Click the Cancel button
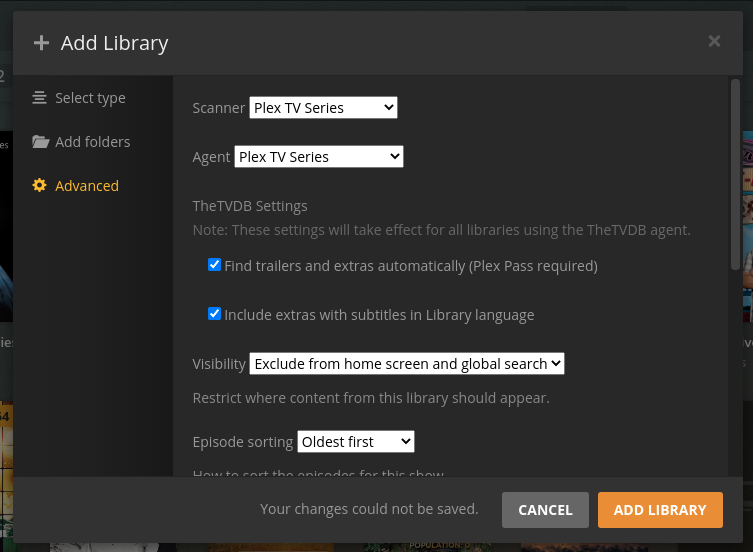Viewport: 753px width, 552px height. [546, 510]
